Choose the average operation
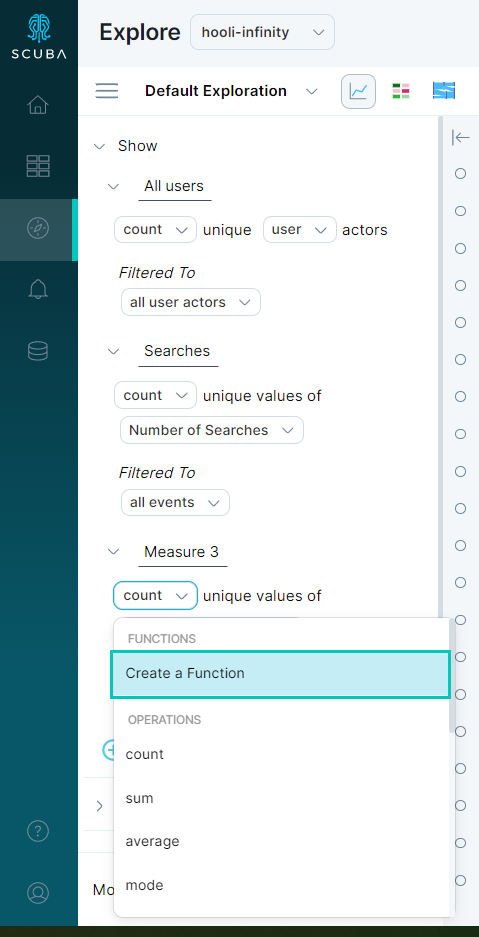Viewport: 479px width, 937px height. pos(152,841)
